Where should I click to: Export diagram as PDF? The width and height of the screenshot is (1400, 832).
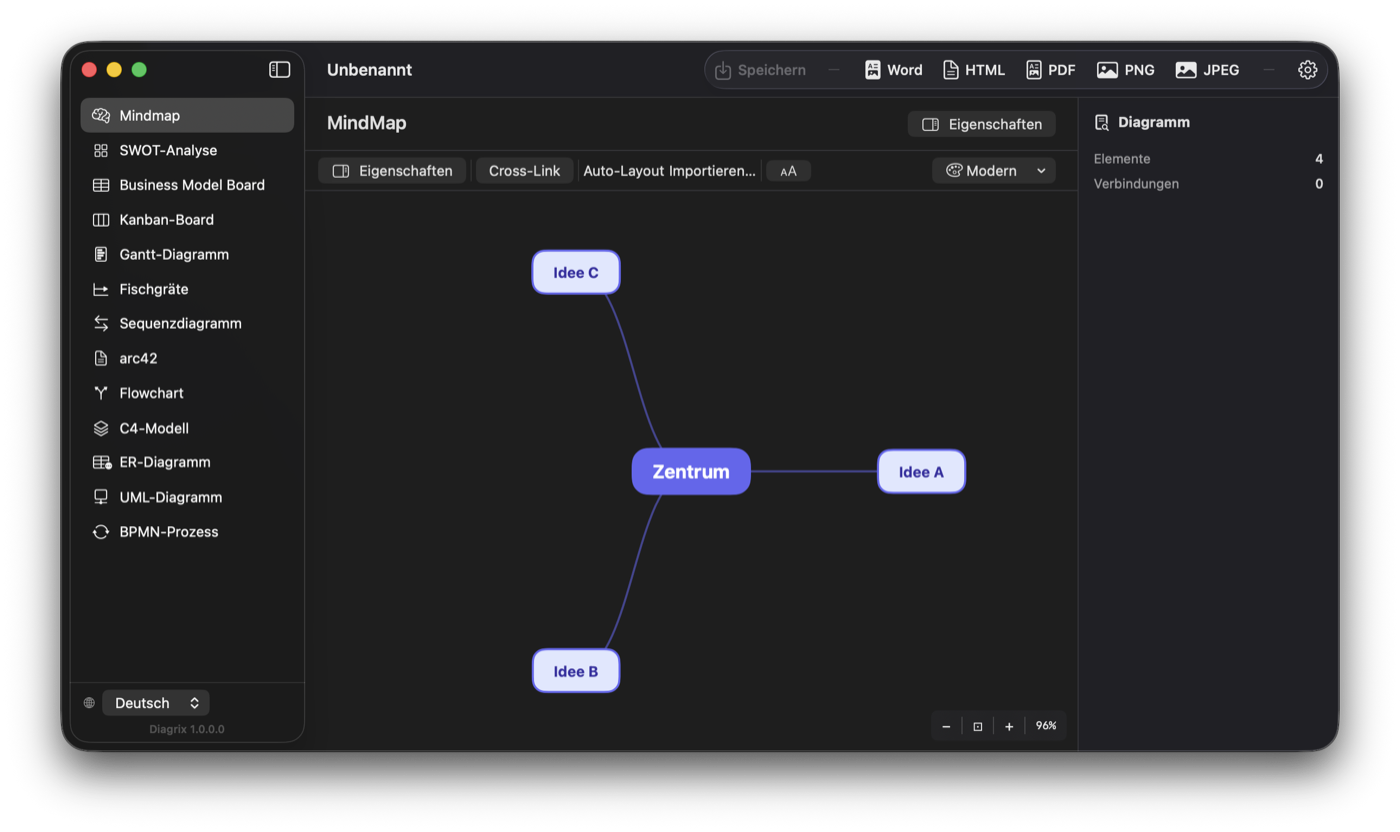1050,70
